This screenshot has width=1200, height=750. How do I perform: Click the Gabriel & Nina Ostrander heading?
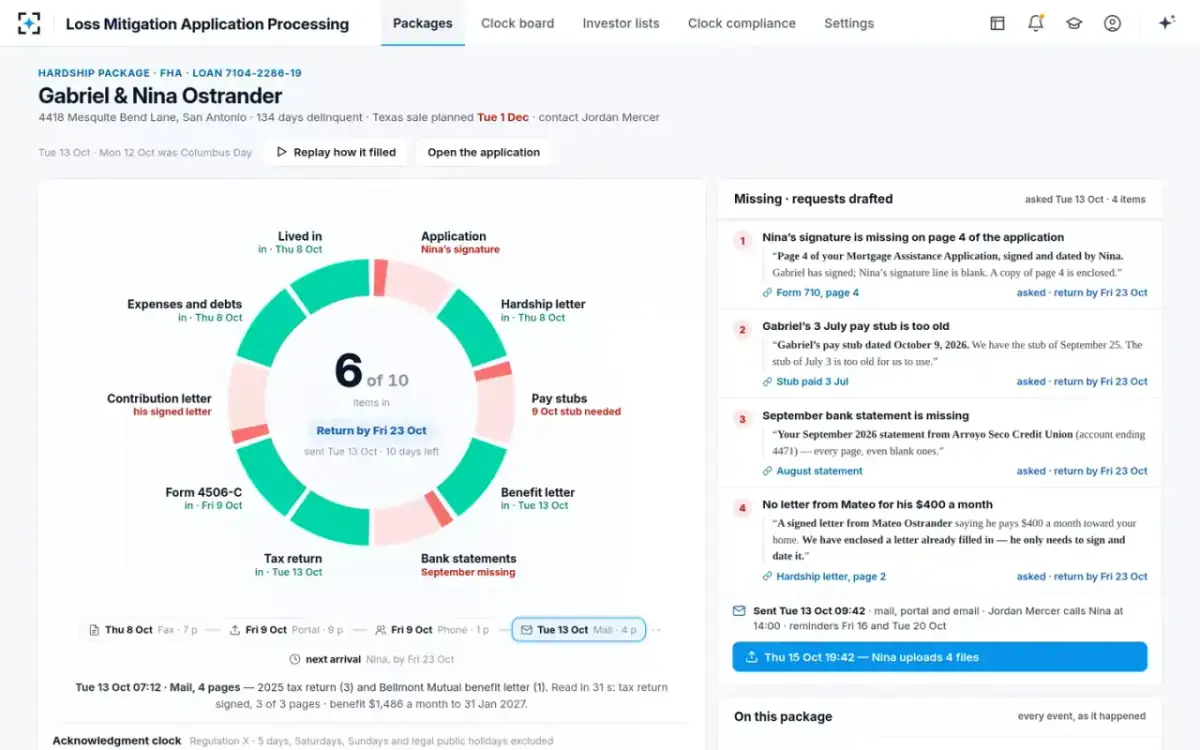pyautogui.click(x=160, y=96)
